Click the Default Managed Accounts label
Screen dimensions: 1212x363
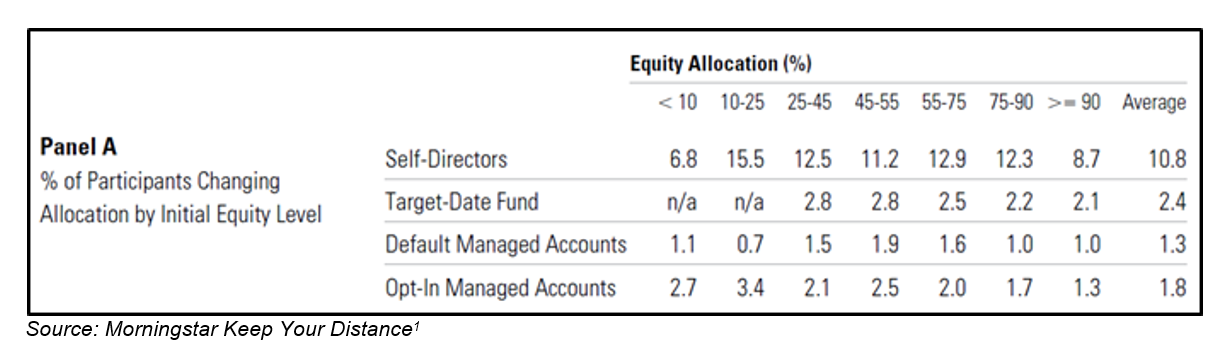click(505, 245)
